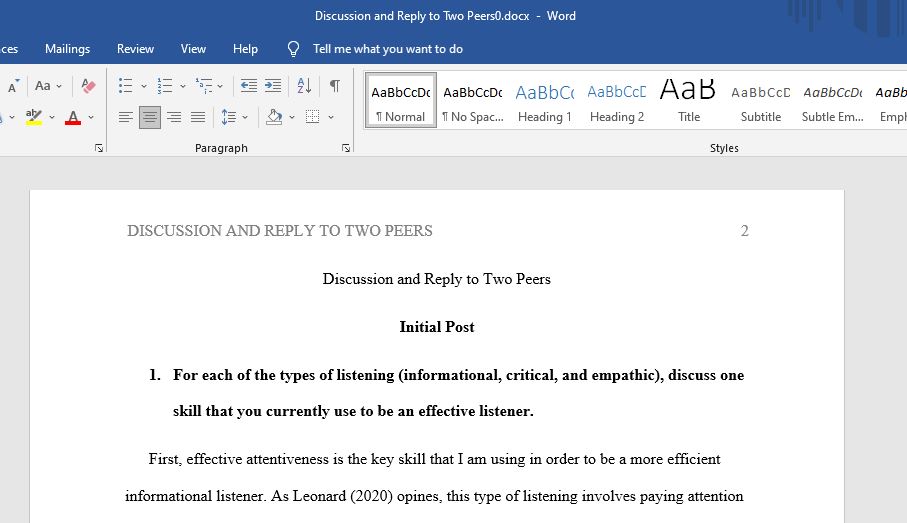Open the Shading color dropdown arrow
Image resolution: width=907 pixels, height=523 pixels.
coord(292,117)
